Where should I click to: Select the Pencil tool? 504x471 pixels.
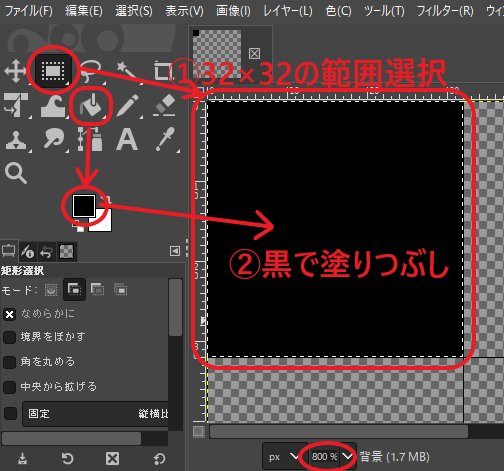tap(128, 105)
